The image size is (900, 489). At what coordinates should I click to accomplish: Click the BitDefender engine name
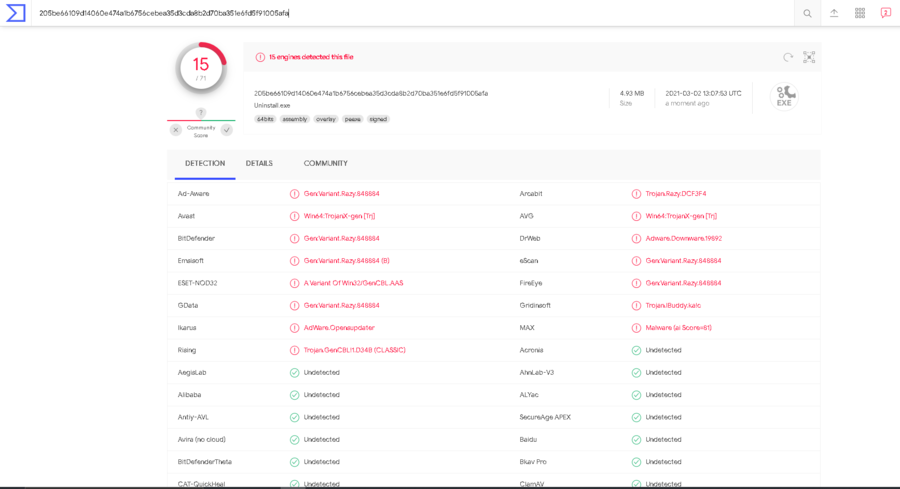[x=196, y=239]
